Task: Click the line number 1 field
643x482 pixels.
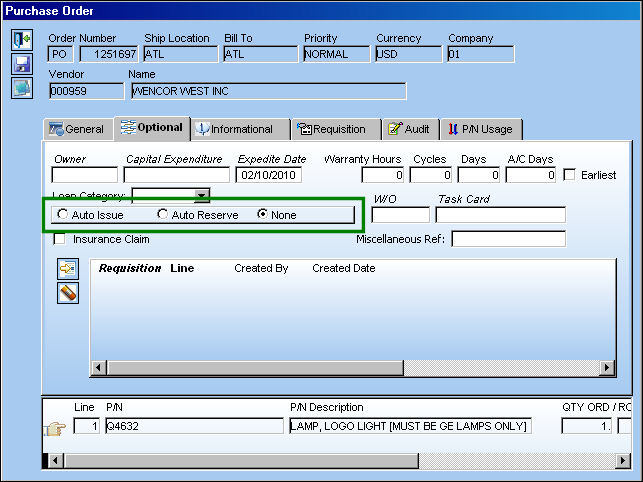Action: pyautogui.click(x=87, y=426)
